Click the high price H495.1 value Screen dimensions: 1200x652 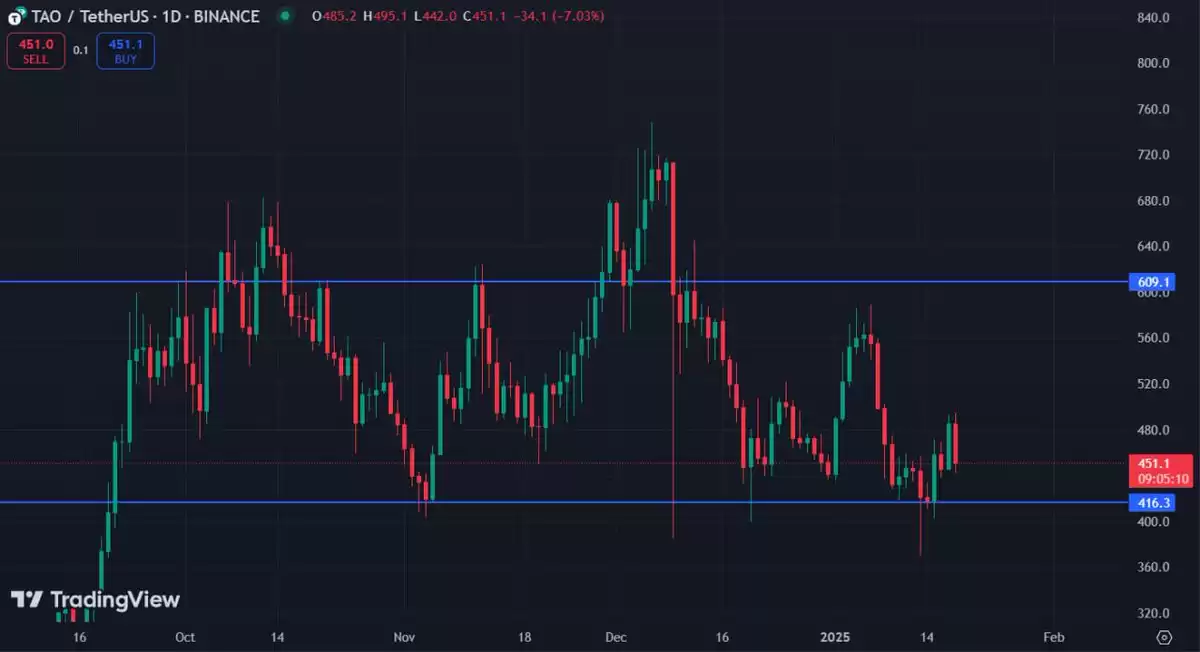pyautogui.click(x=384, y=16)
